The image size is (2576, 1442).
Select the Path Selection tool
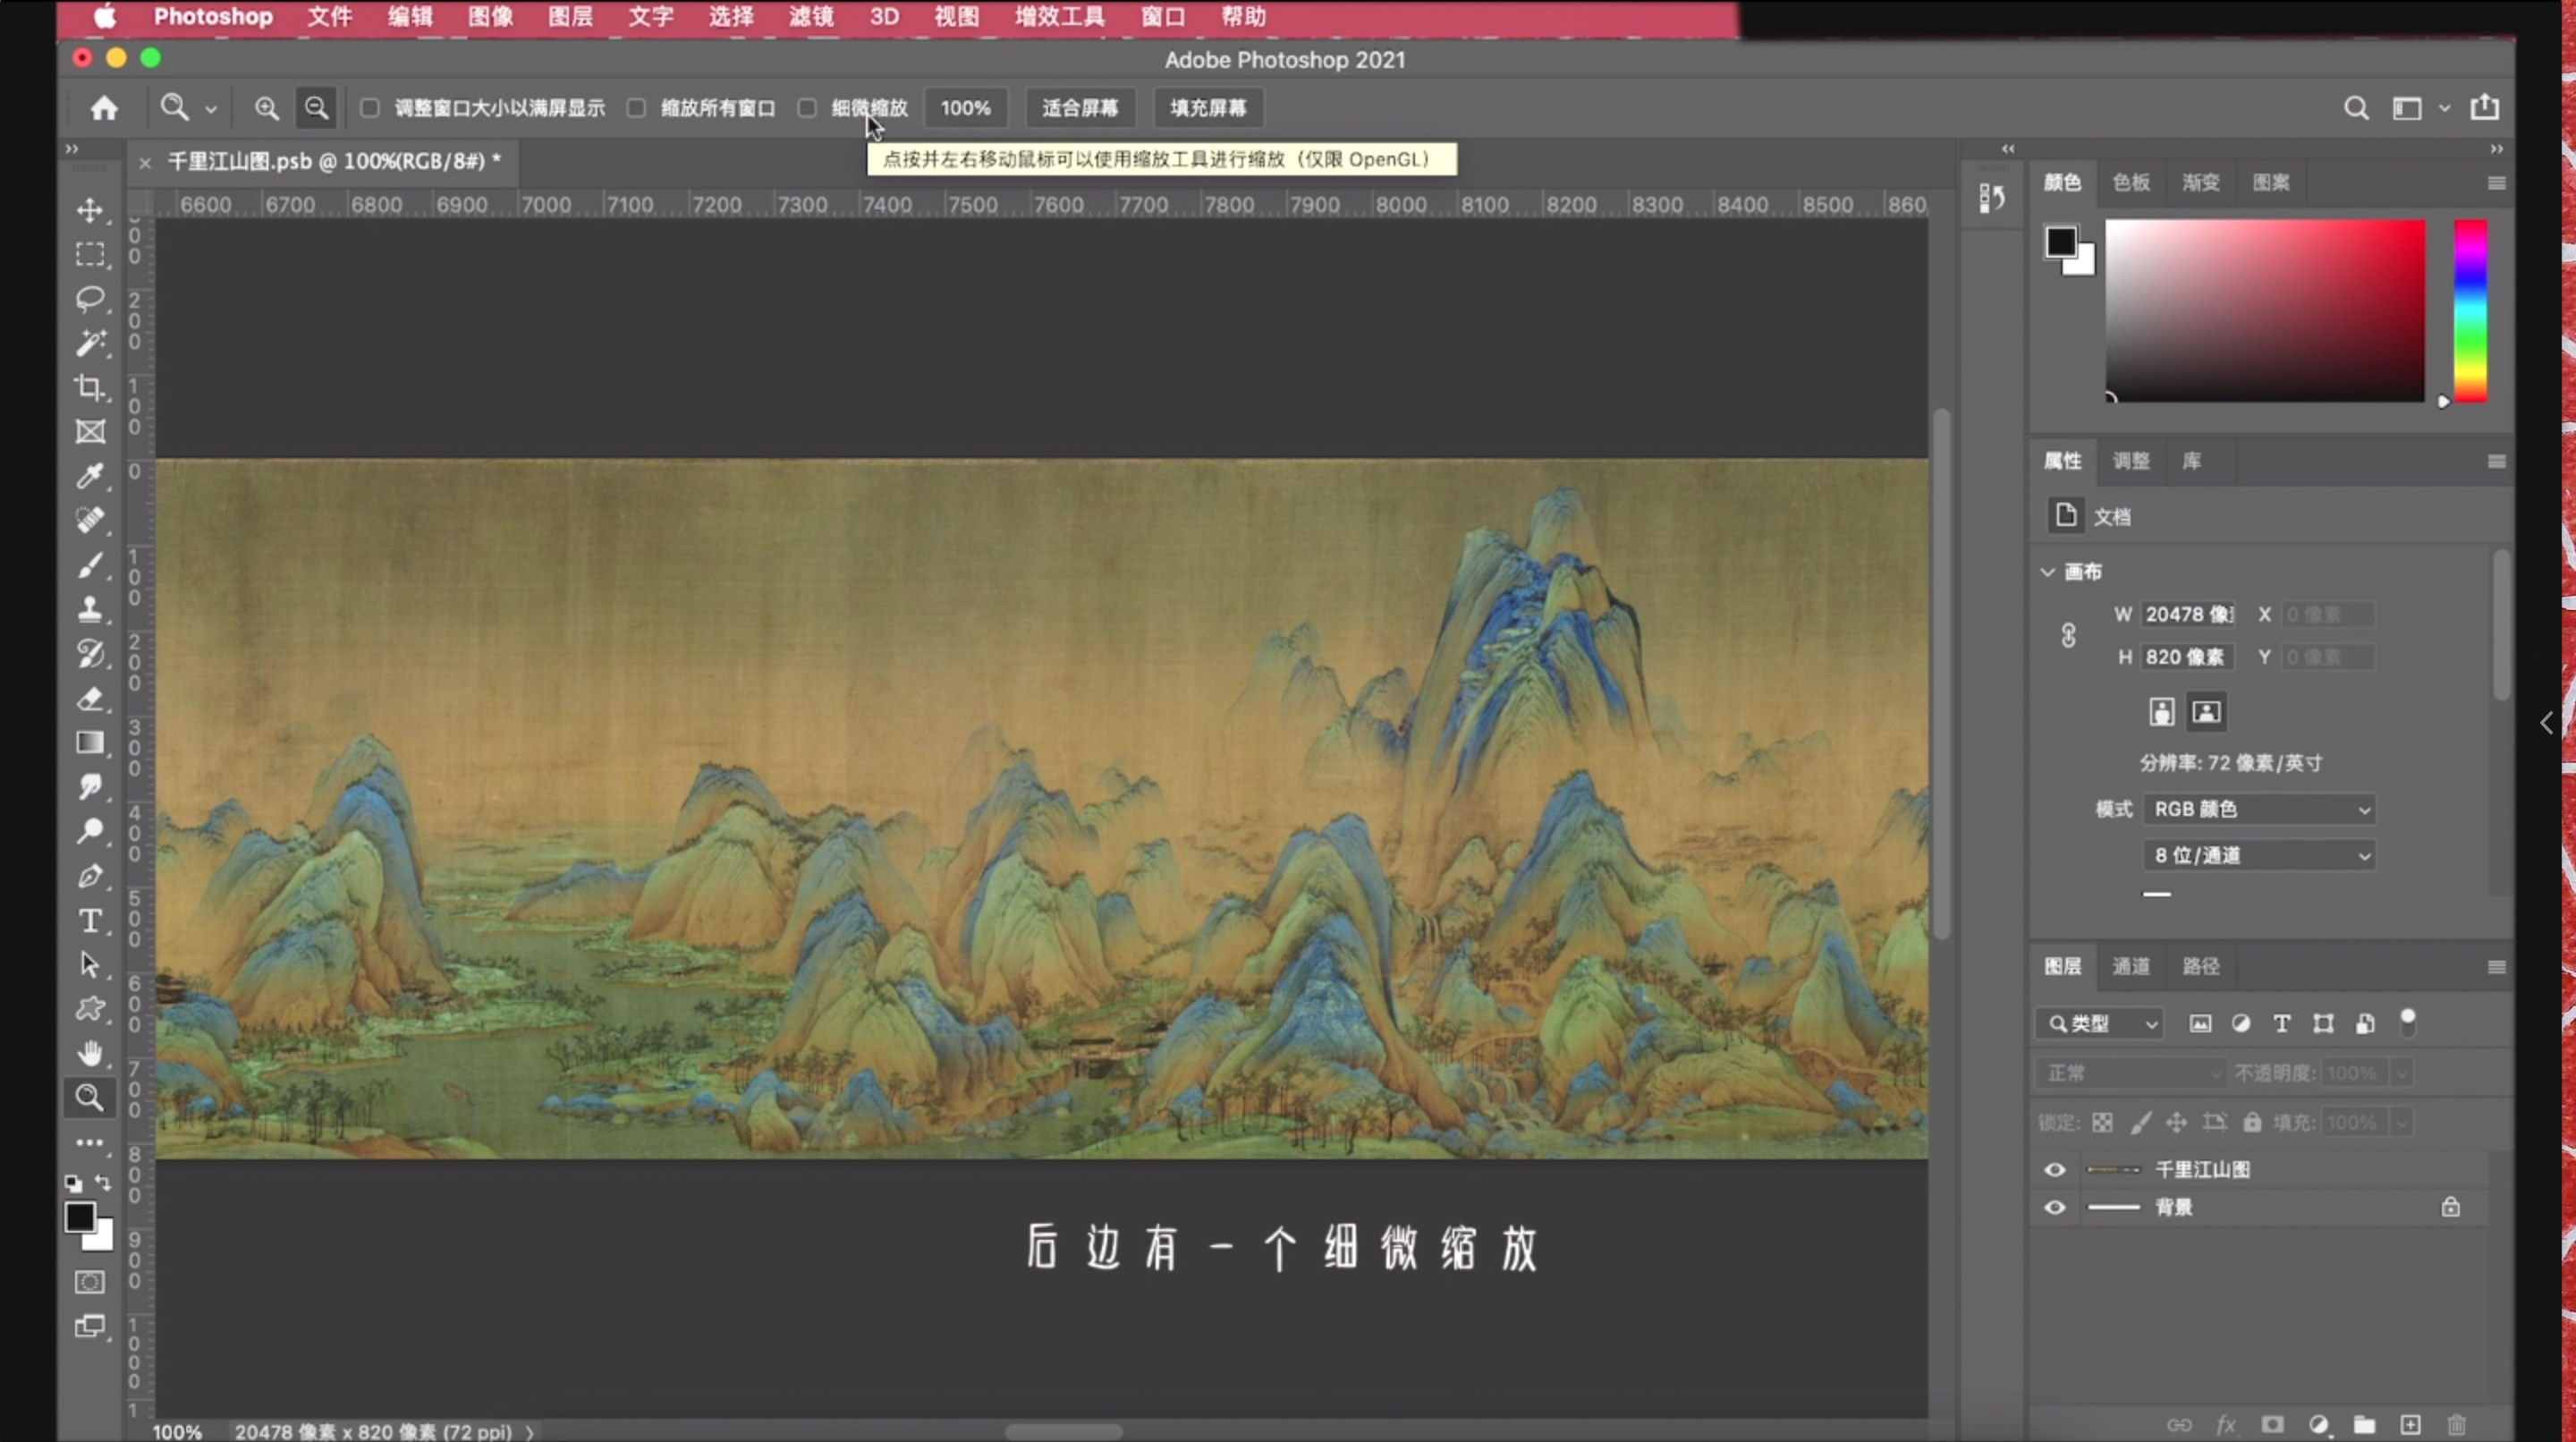pos(90,964)
